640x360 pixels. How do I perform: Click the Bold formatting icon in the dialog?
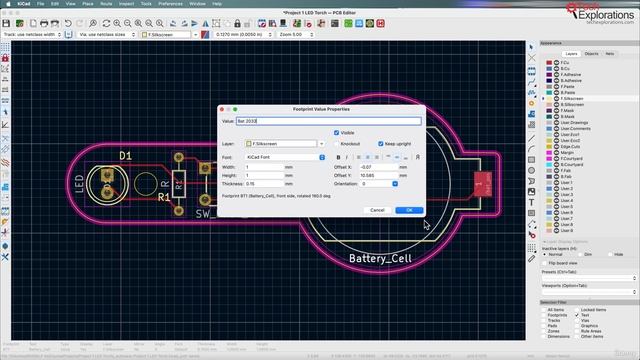338,157
